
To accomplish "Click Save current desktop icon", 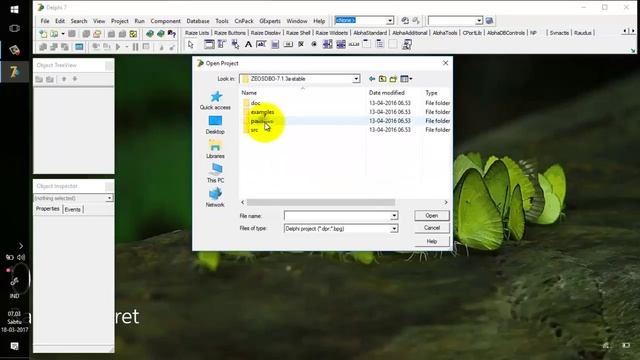I will (x=405, y=20).
